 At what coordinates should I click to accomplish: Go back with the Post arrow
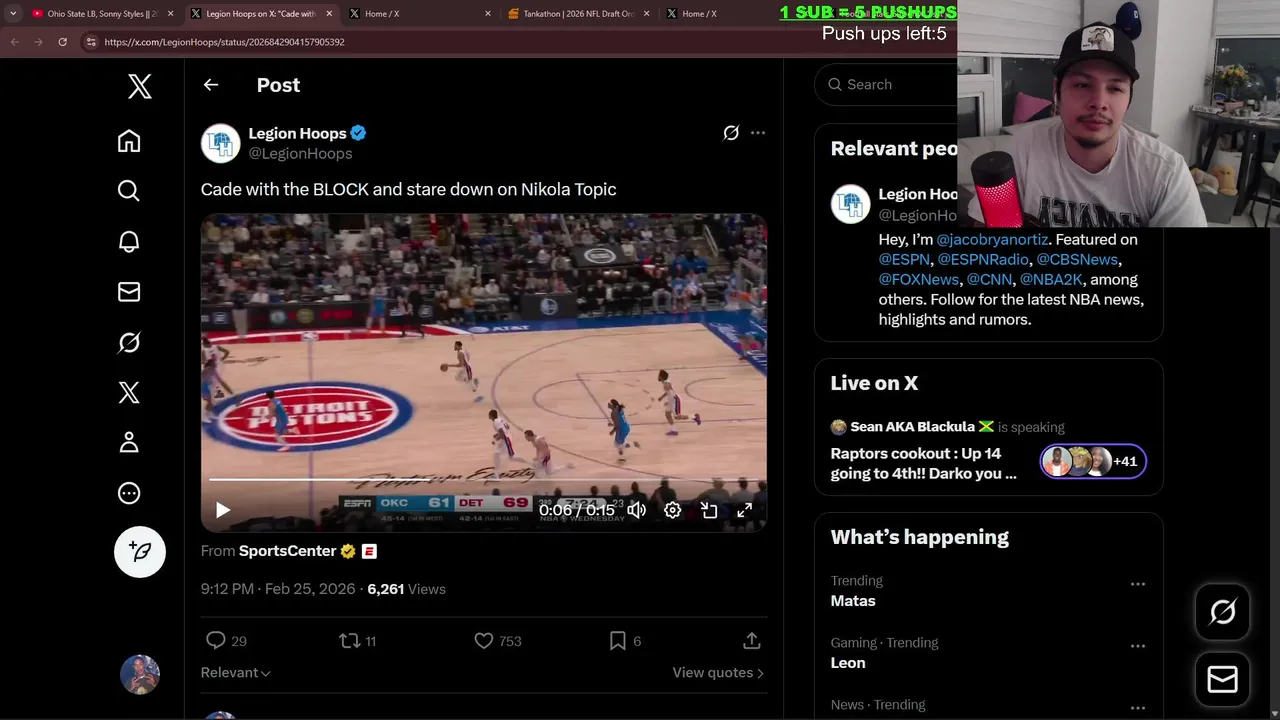[x=211, y=85]
